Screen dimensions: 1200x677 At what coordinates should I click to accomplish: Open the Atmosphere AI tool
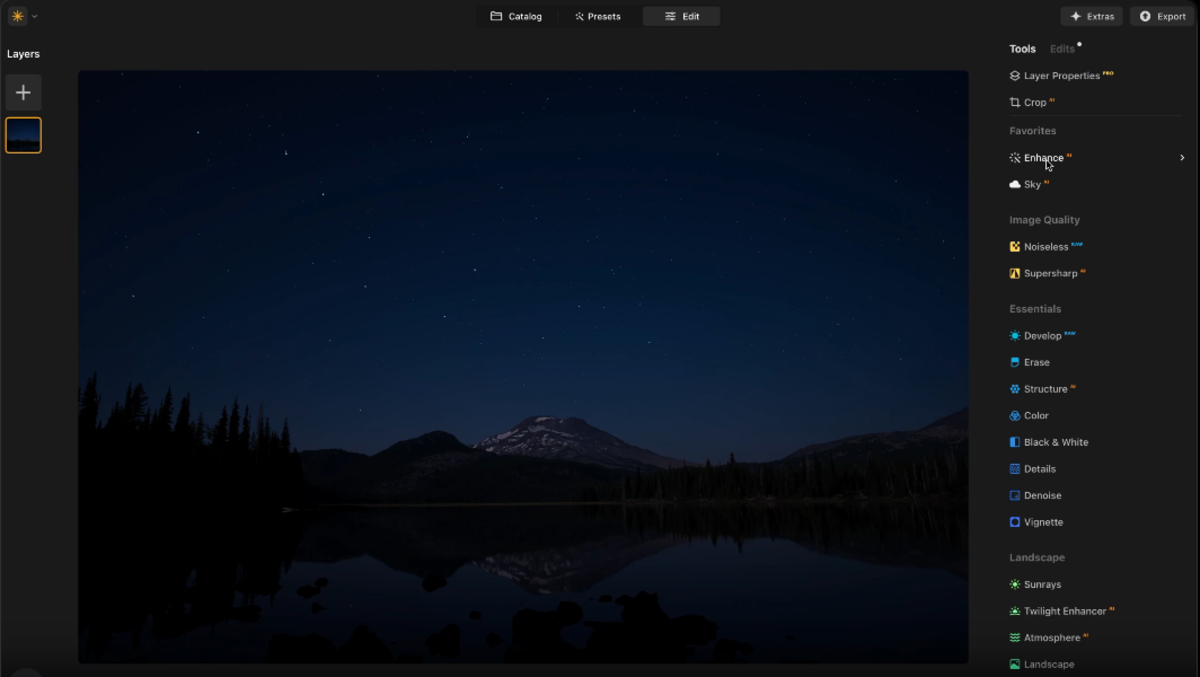point(1049,637)
